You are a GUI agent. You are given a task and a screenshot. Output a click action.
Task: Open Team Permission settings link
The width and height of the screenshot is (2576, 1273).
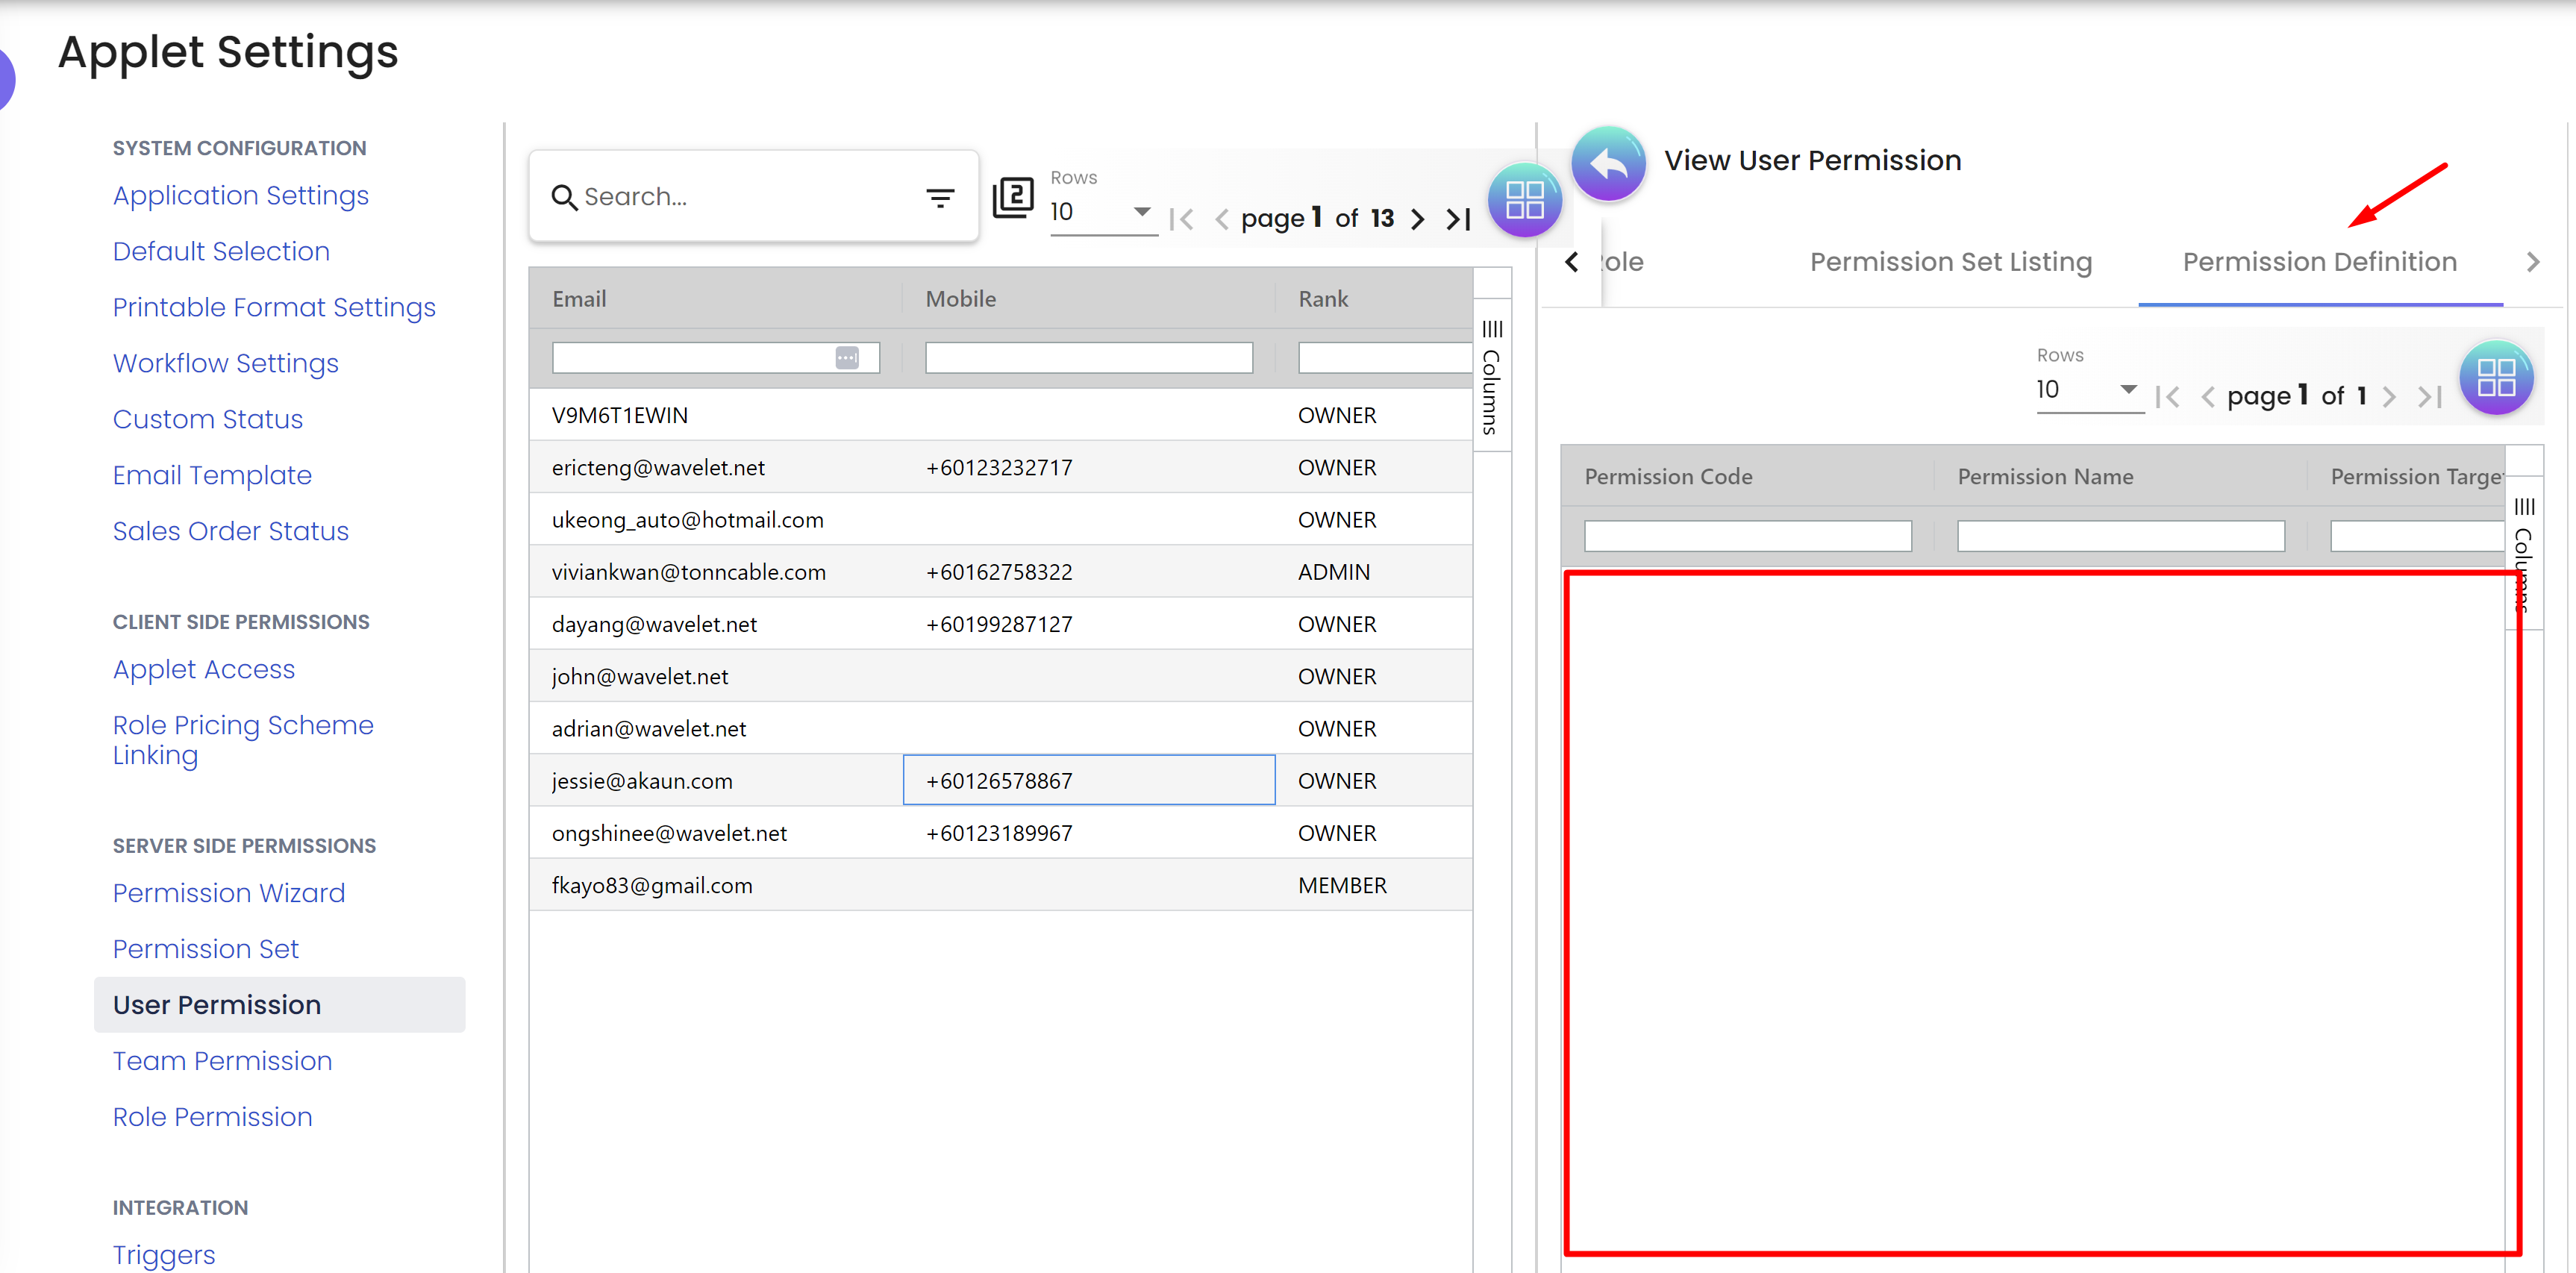pos(222,1060)
